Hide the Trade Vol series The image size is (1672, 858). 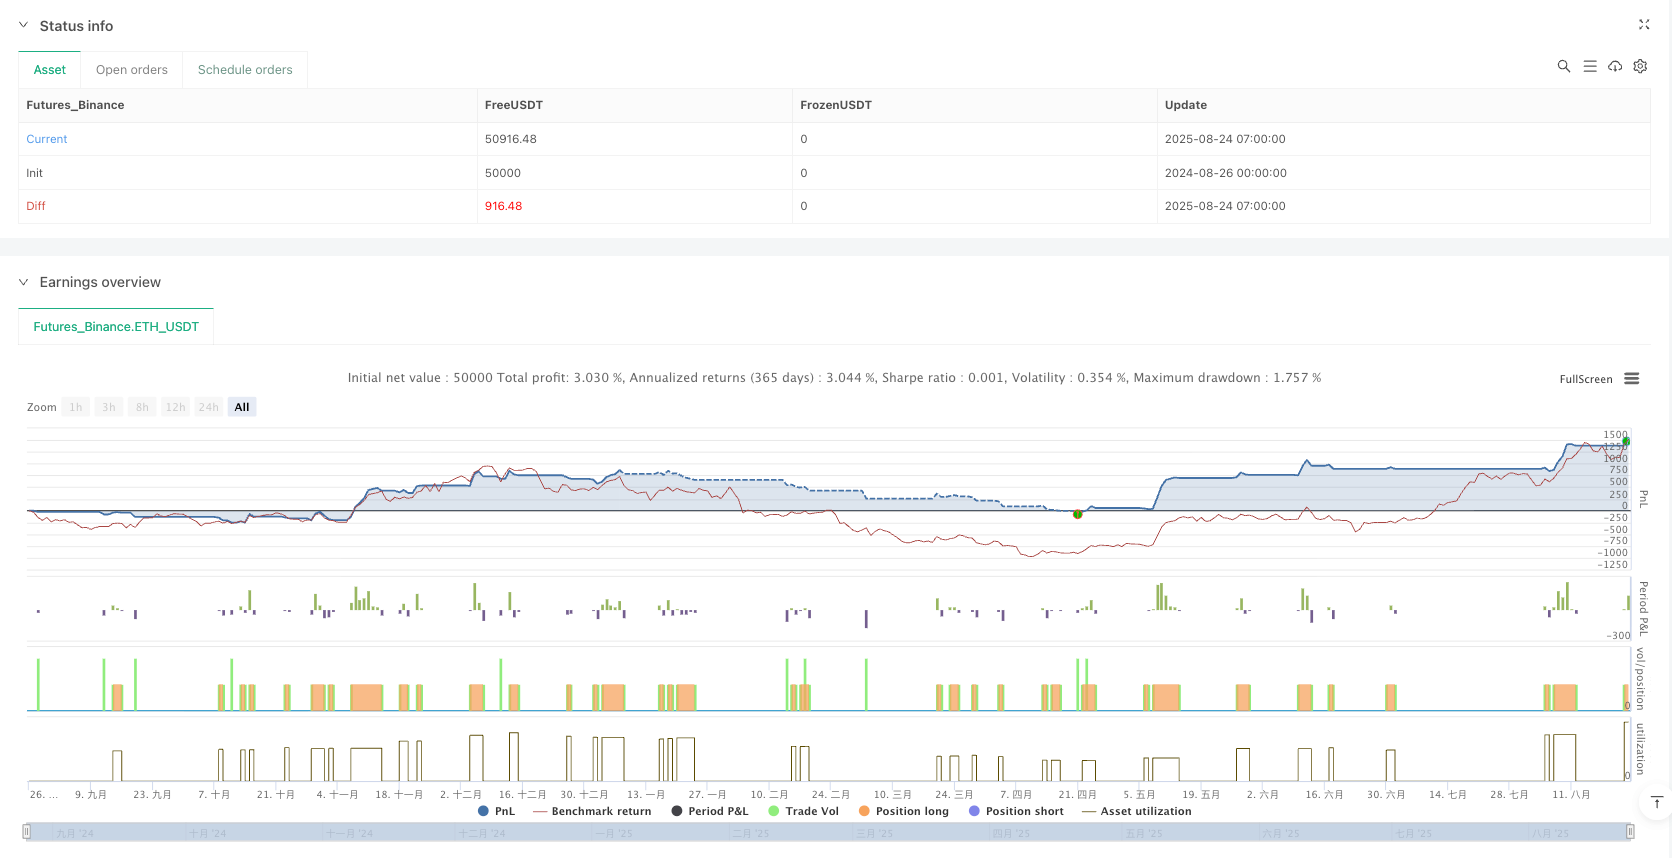[x=803, y=811]
